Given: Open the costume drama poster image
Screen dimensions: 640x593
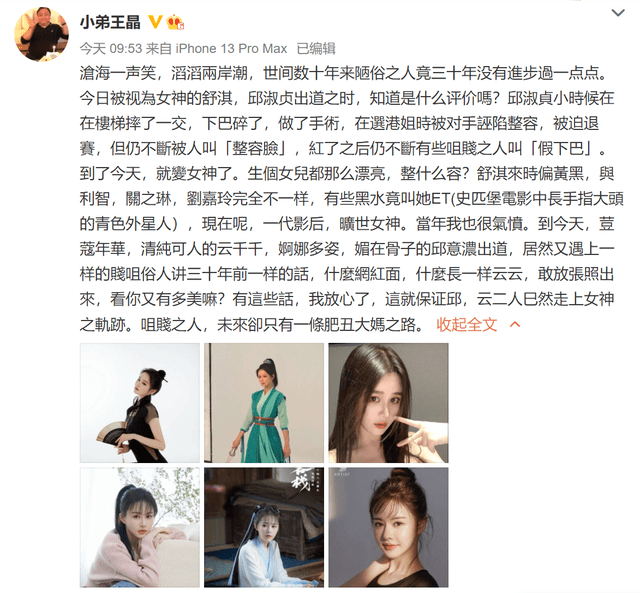Looking at the screenshot, I should (264, 527).
